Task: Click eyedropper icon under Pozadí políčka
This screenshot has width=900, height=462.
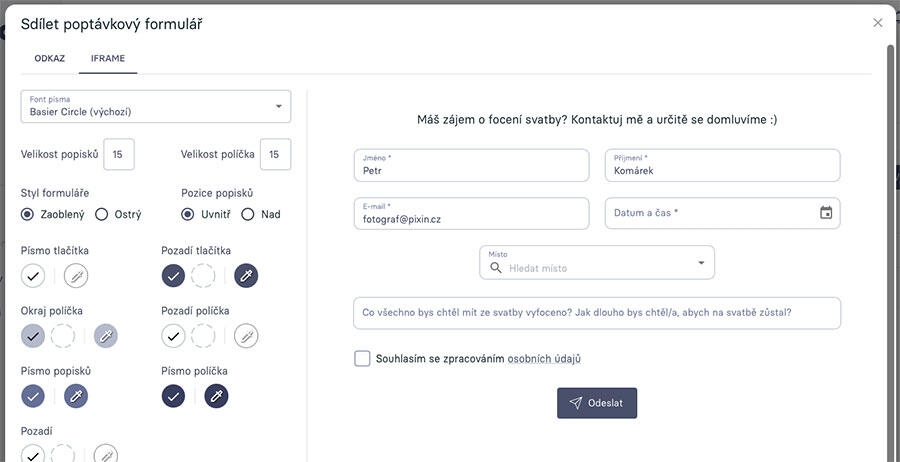Action: point(246,336)
